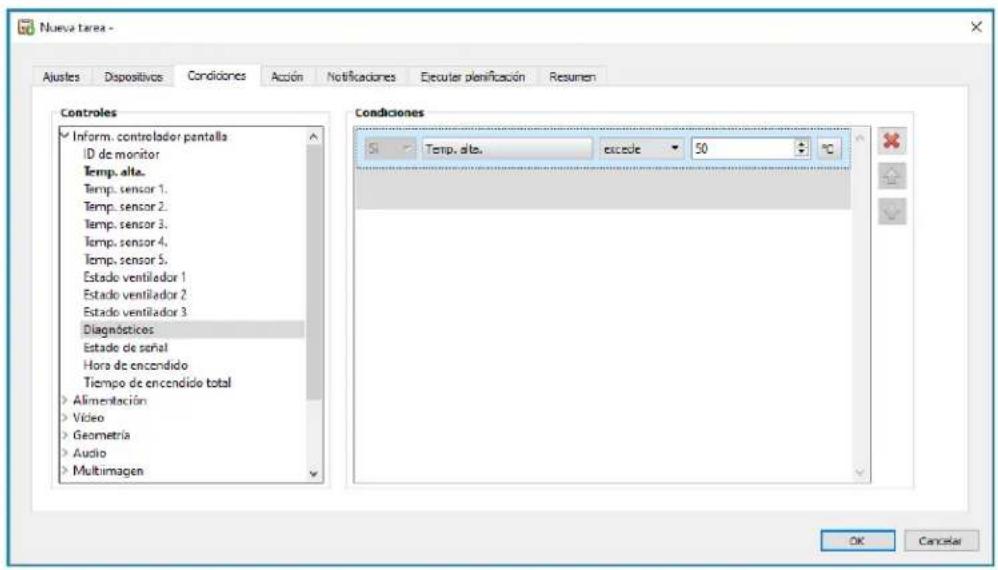Open the Acción tab
Viewport: 998px width, 570px height.
click(287, 77)
